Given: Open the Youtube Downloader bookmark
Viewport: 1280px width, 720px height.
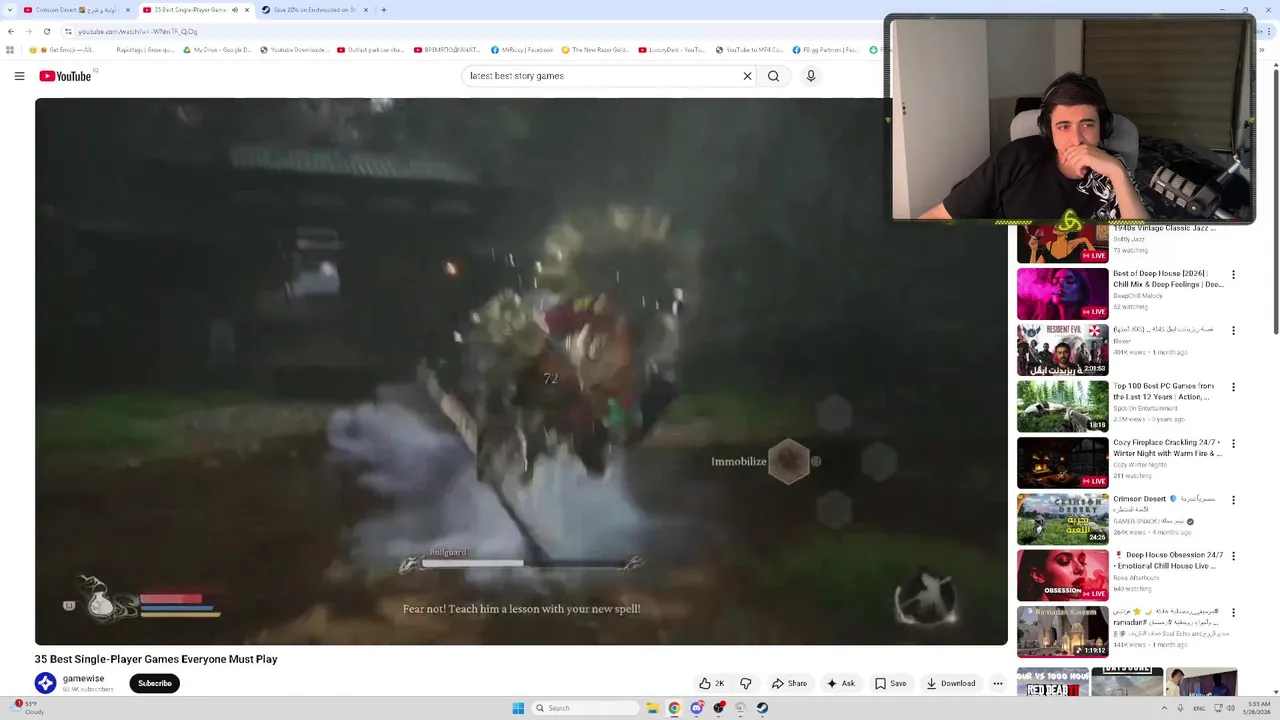Looking at the screenshot, I should [294, 50].
